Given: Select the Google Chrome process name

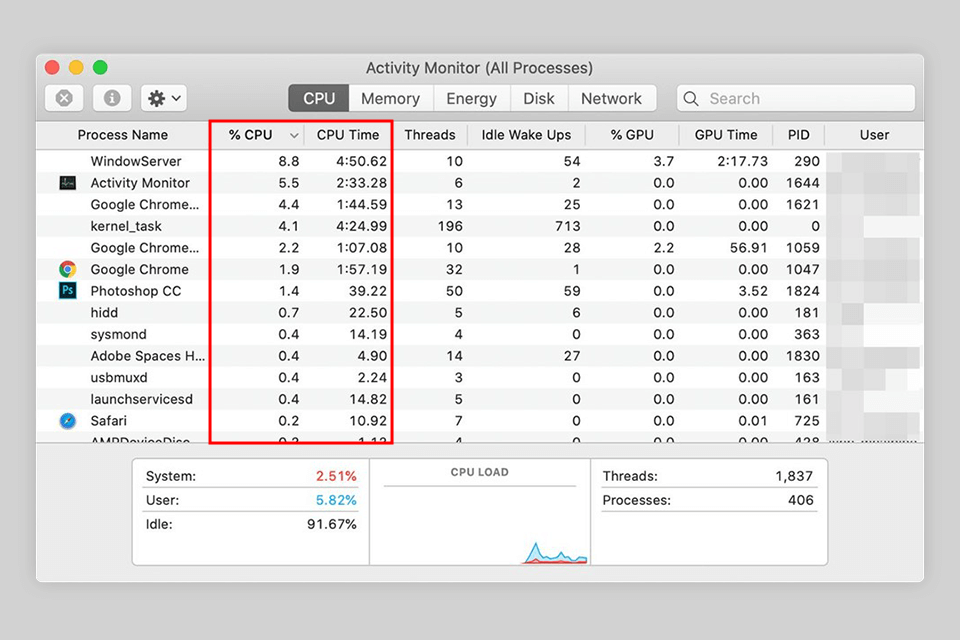Looking at the screenshot, I should (x=140, y=269).
